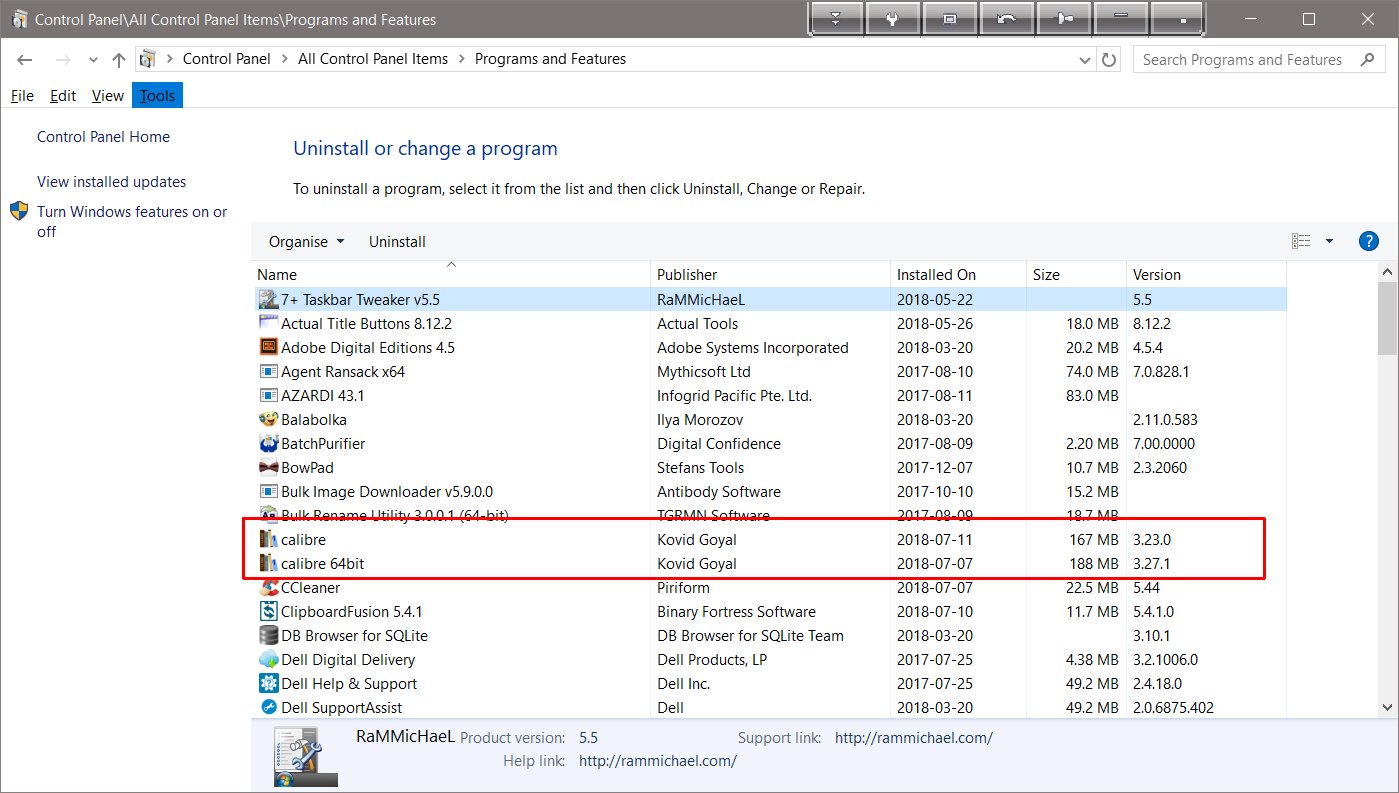Click the DB Browser for SQLite icon
The image size is (1399, 793).
pyautogui.click(x=268, y=635)
